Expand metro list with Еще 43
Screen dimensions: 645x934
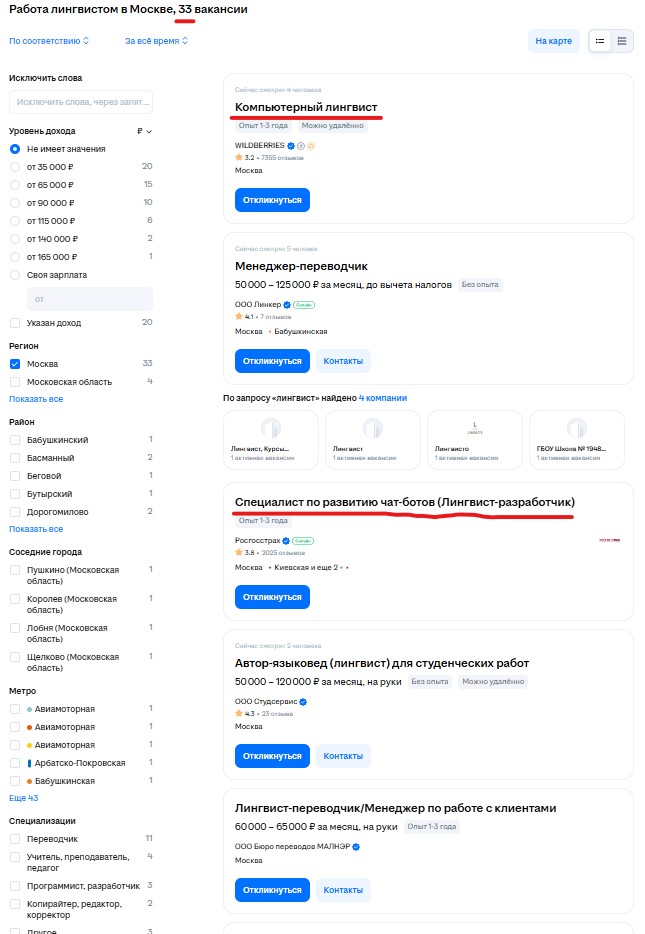pos(23,798)
